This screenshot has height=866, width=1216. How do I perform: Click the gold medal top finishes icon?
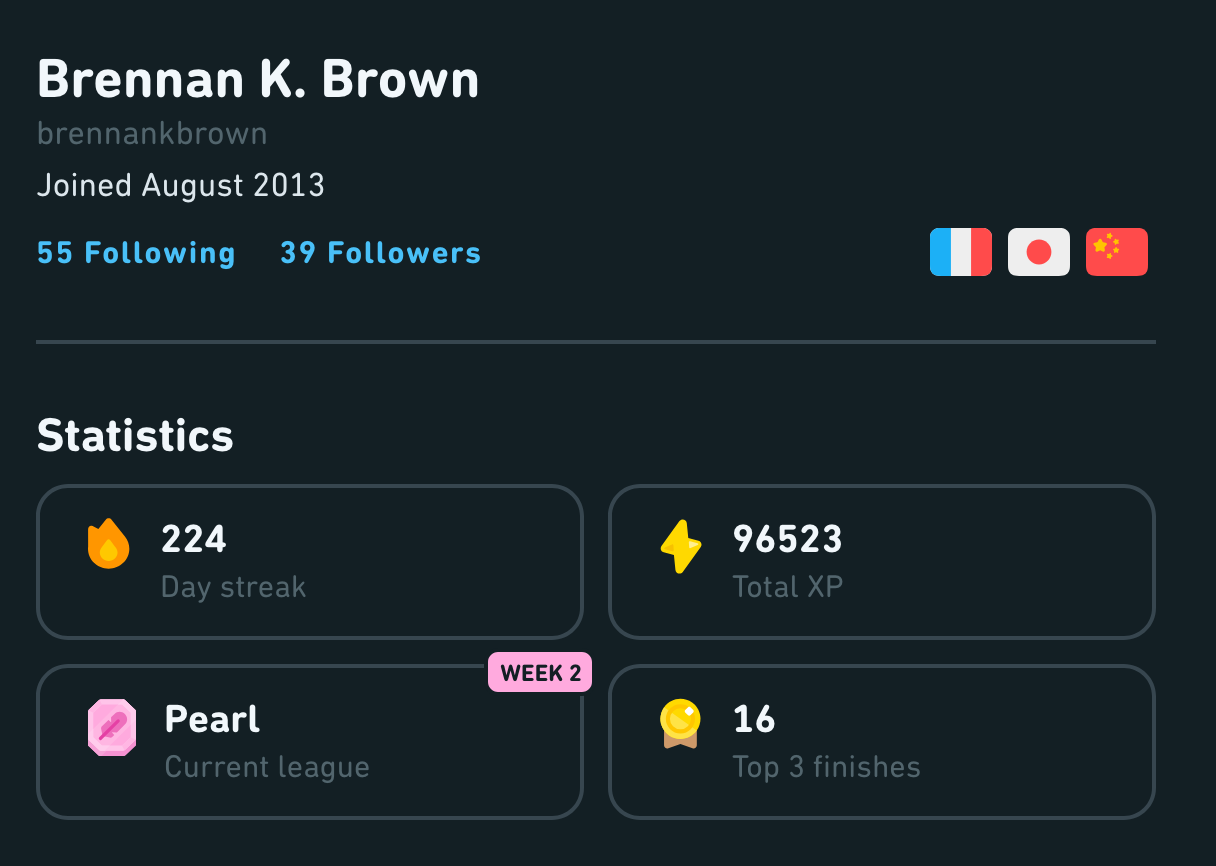(x=680, y=724)
